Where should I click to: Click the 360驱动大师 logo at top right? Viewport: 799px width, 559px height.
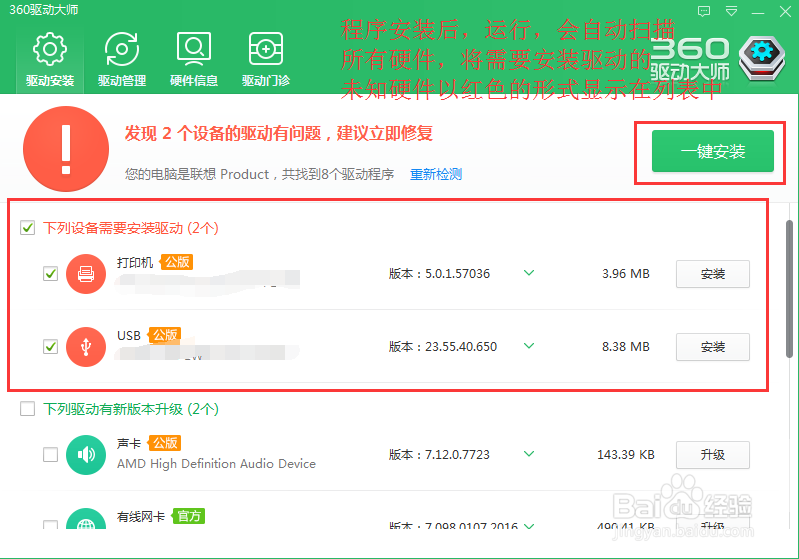point(717,60)
